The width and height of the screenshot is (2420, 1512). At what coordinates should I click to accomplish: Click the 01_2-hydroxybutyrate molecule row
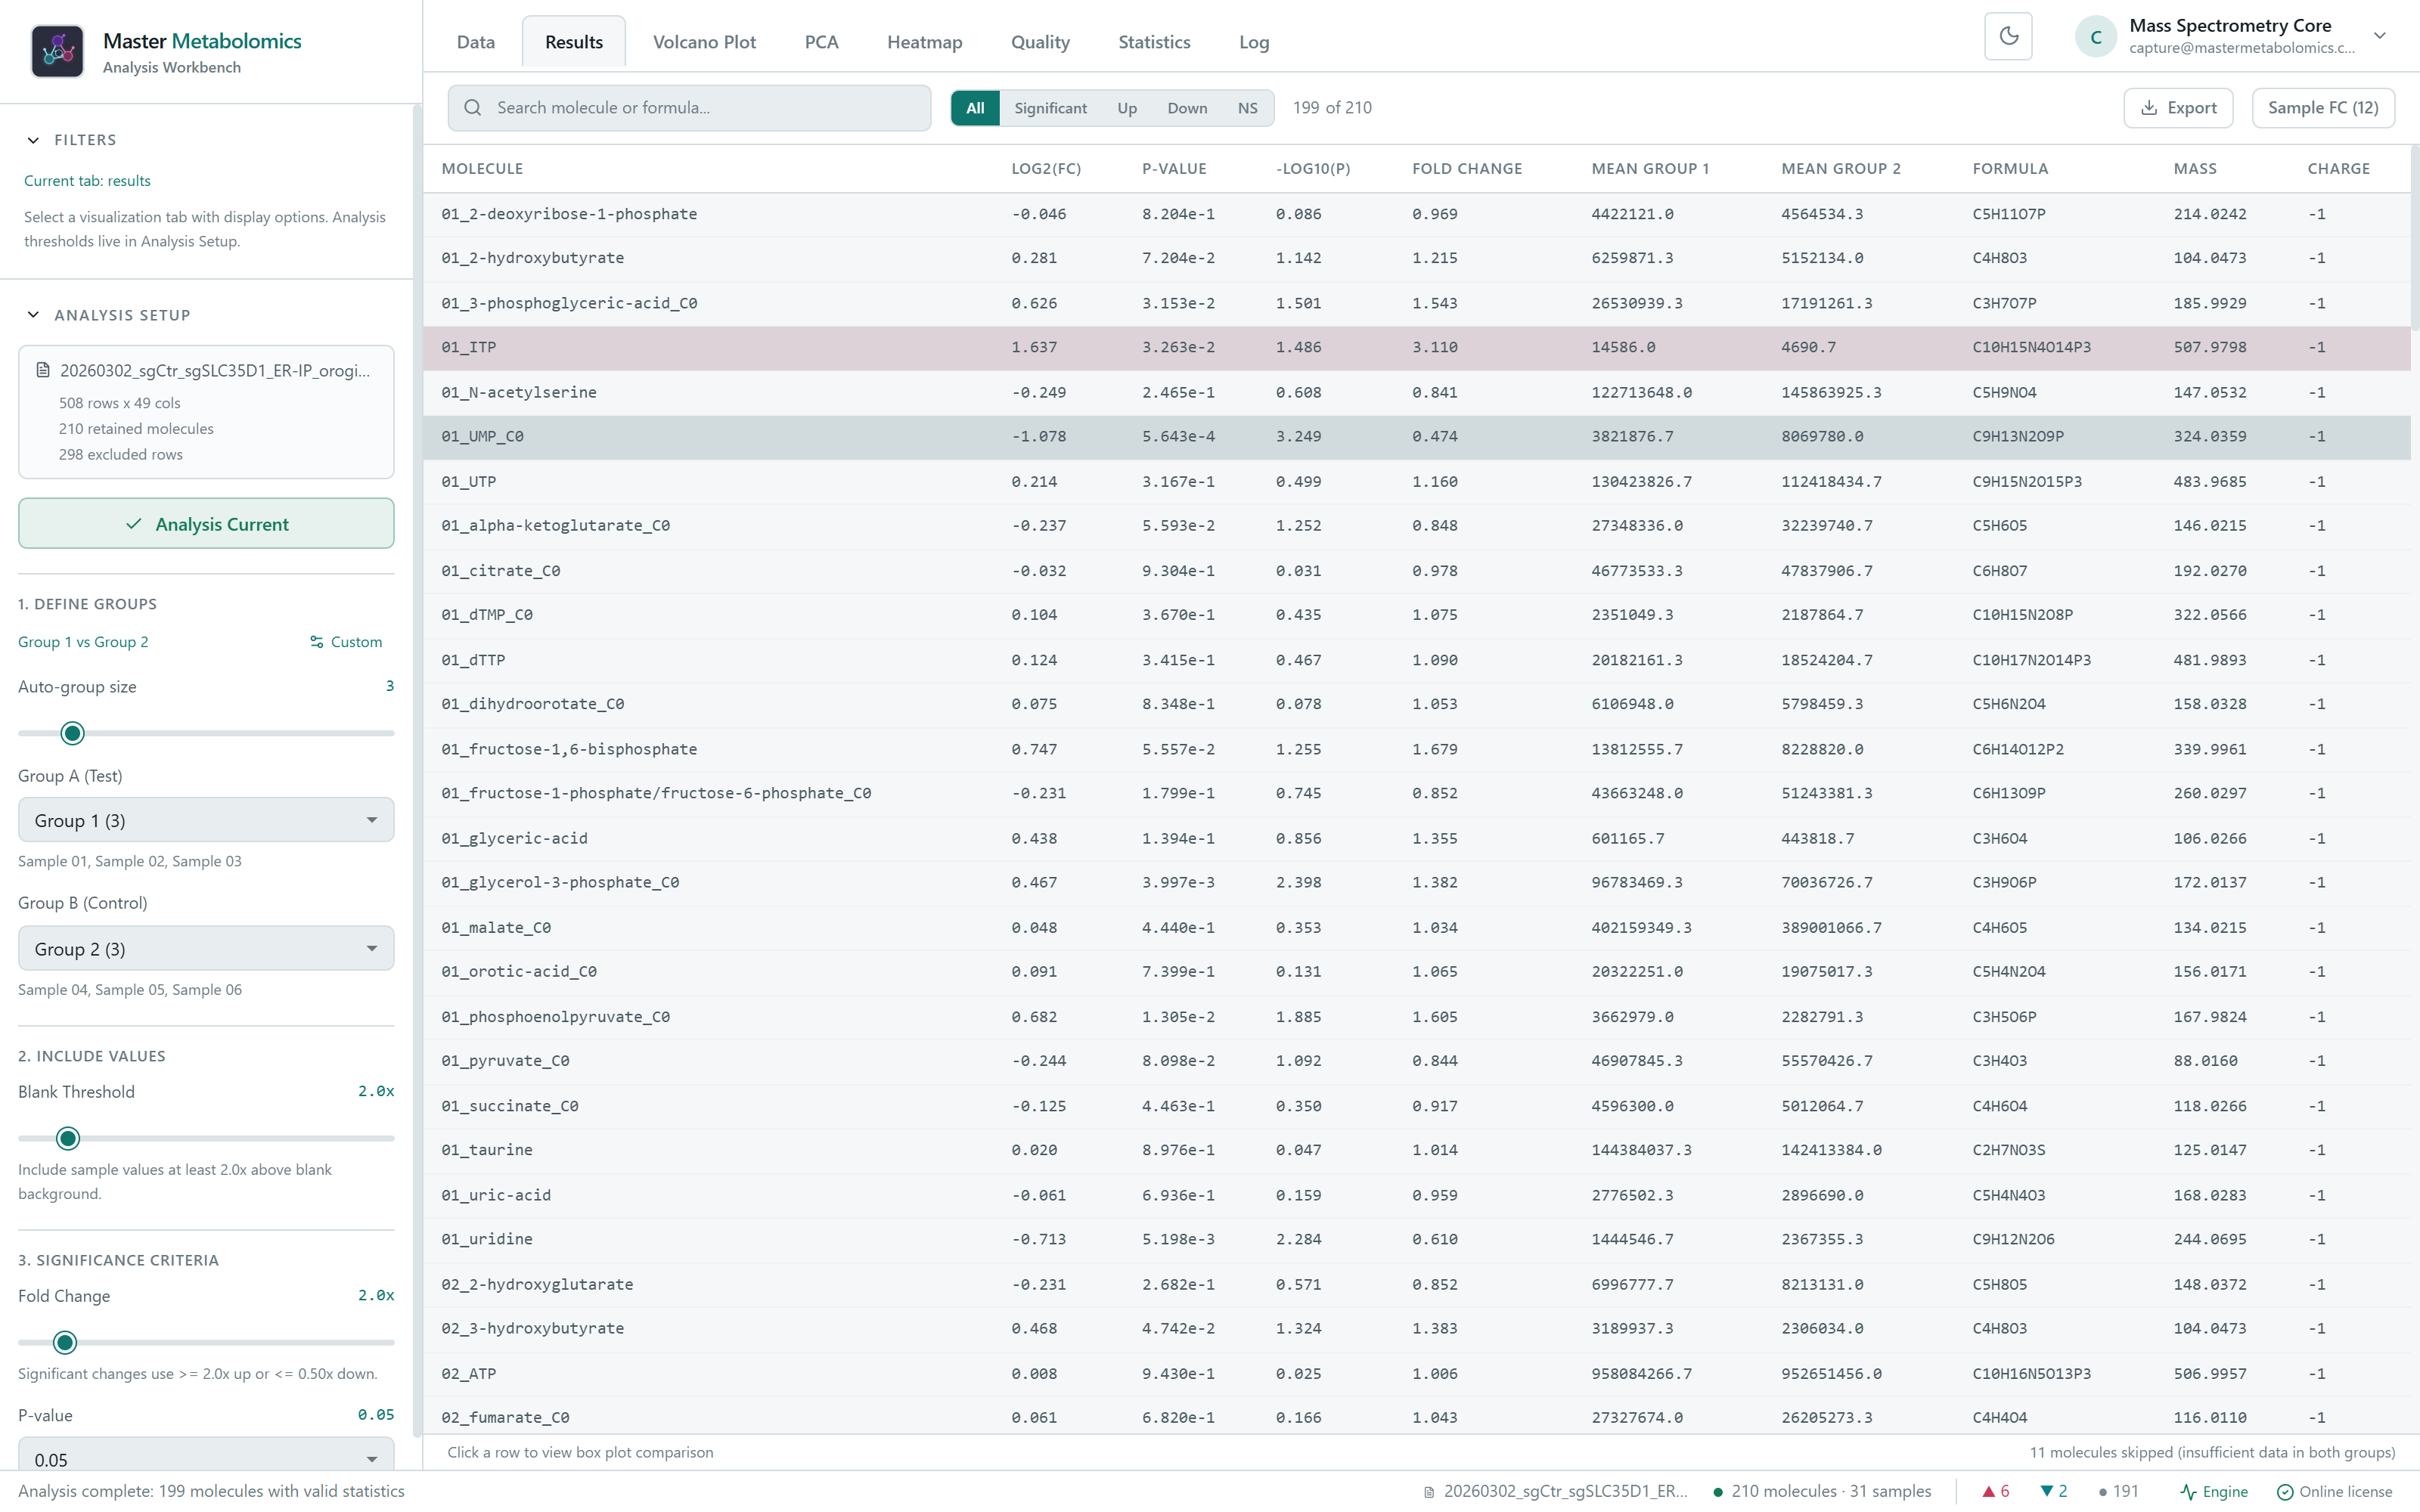(1416, 258)
